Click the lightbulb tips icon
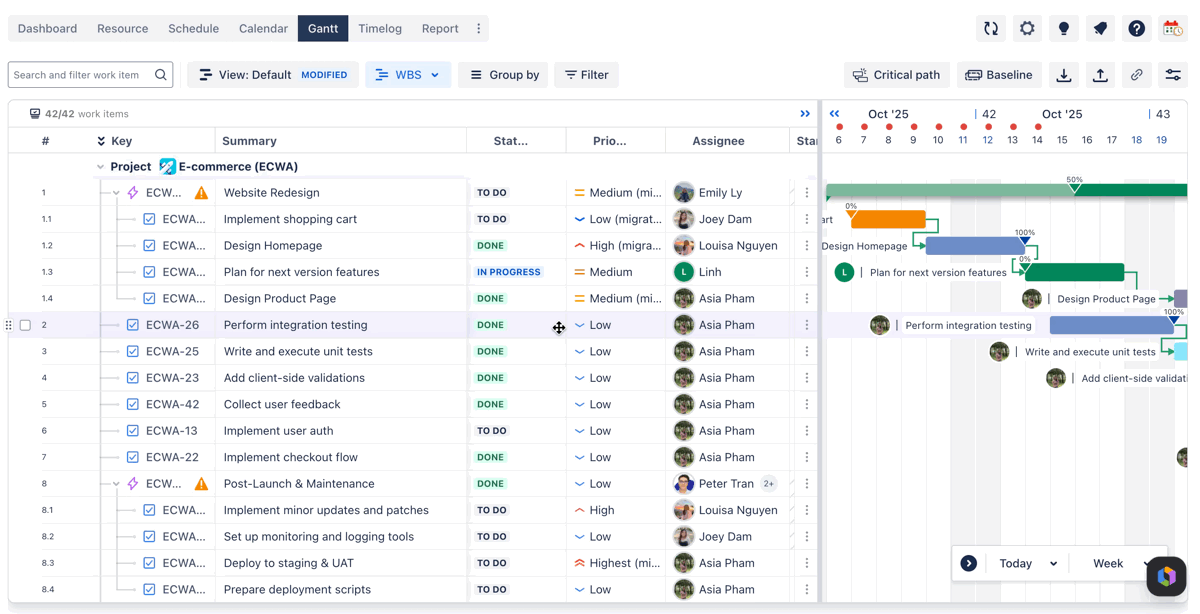Viewport: 1200px width, 614px height. [x=1064, y=29]
